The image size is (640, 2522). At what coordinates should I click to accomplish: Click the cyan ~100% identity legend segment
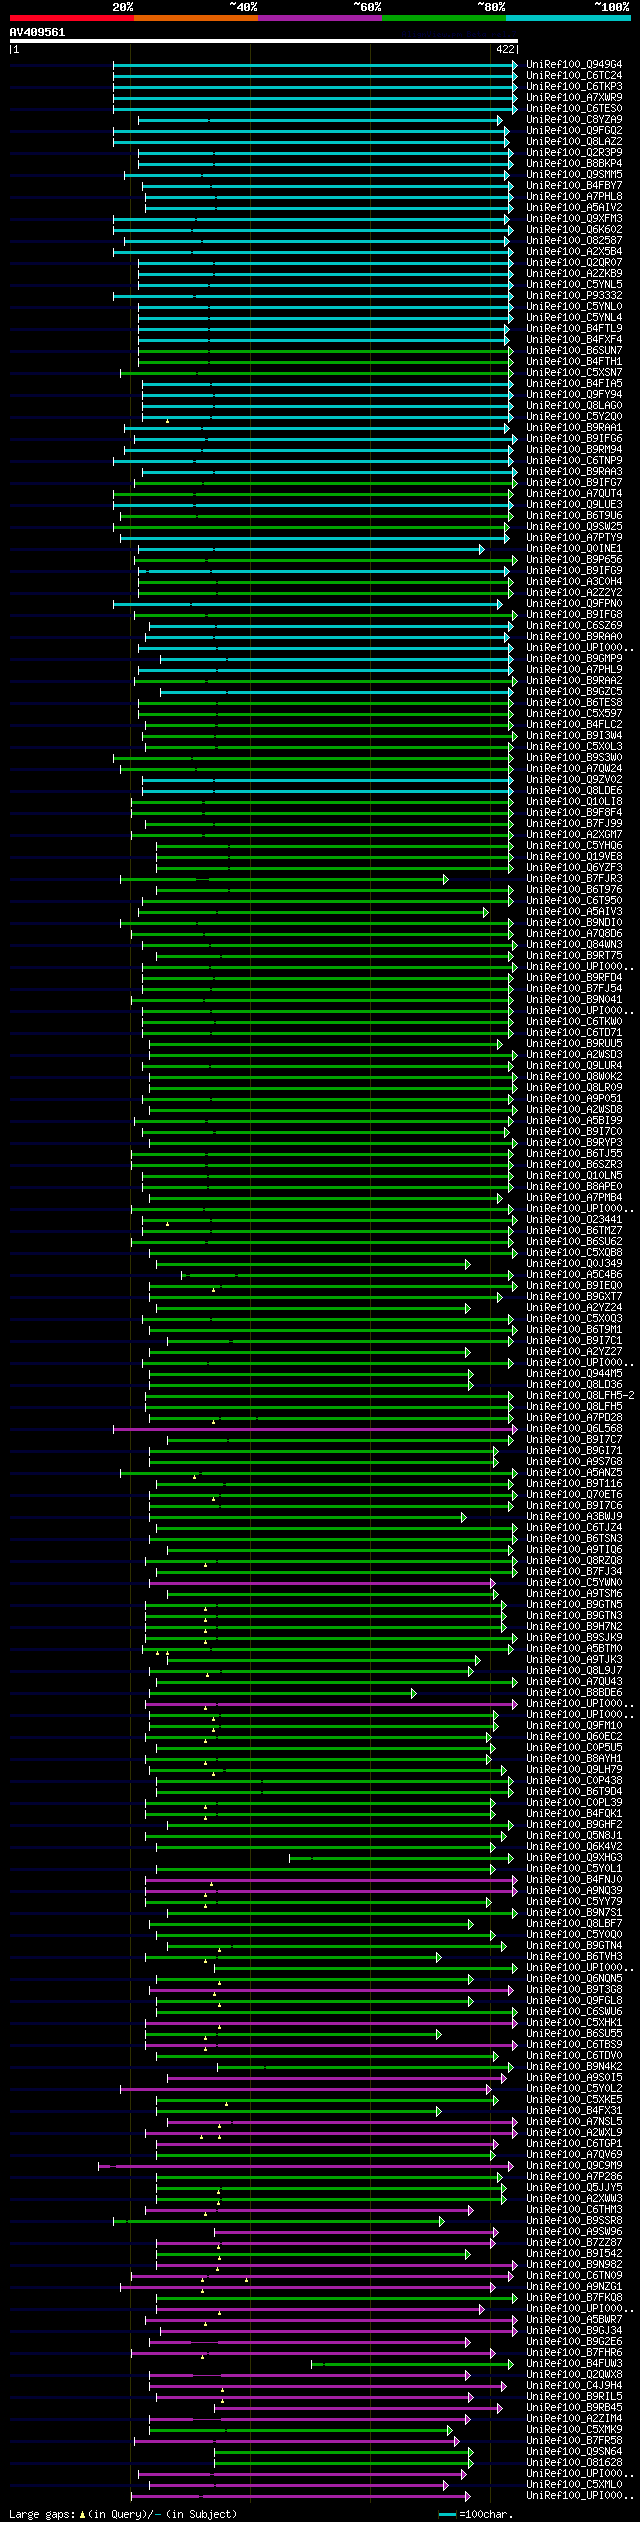tap(568, 18)
